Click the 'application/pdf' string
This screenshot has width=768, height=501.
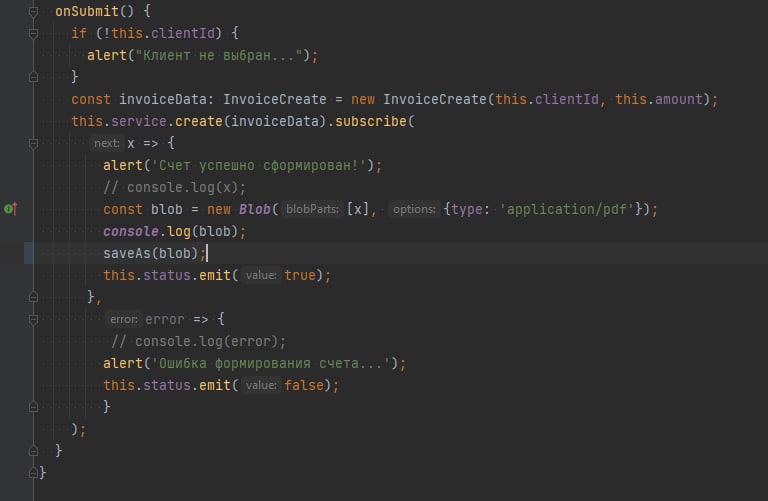tap(567, 210)
